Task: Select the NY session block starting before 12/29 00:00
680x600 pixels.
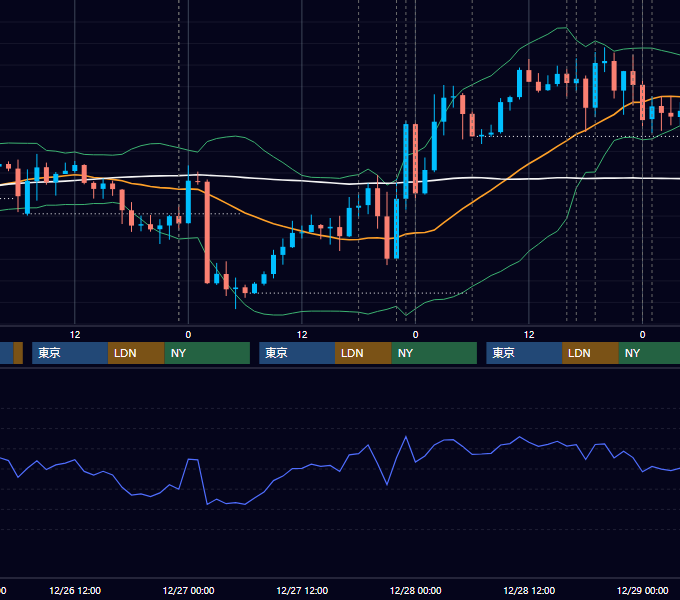Action: pos(649,353)
